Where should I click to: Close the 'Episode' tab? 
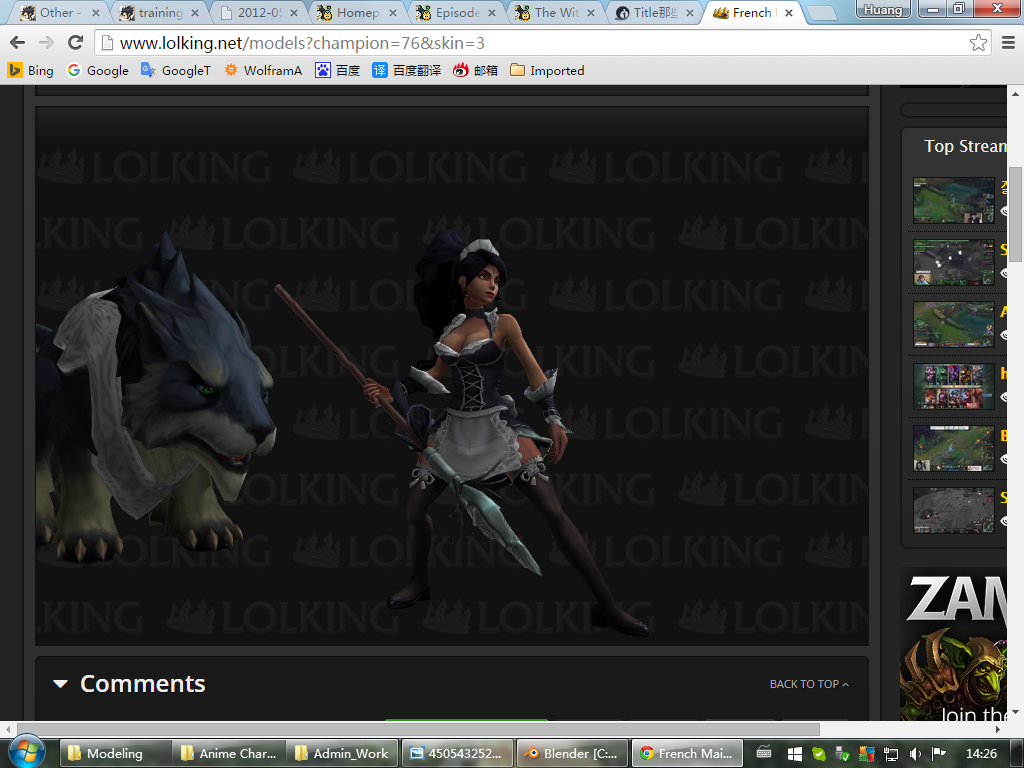(x=492, y=12)
